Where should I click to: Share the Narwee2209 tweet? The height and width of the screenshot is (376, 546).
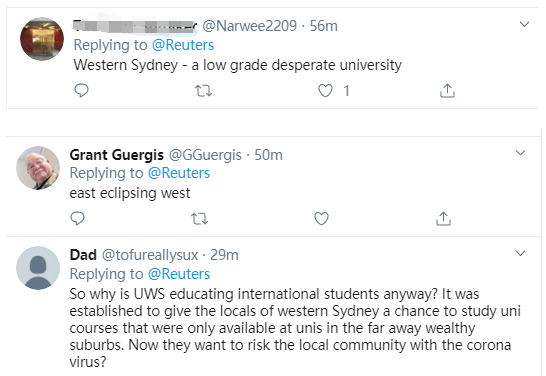click(x=447, y=91)
